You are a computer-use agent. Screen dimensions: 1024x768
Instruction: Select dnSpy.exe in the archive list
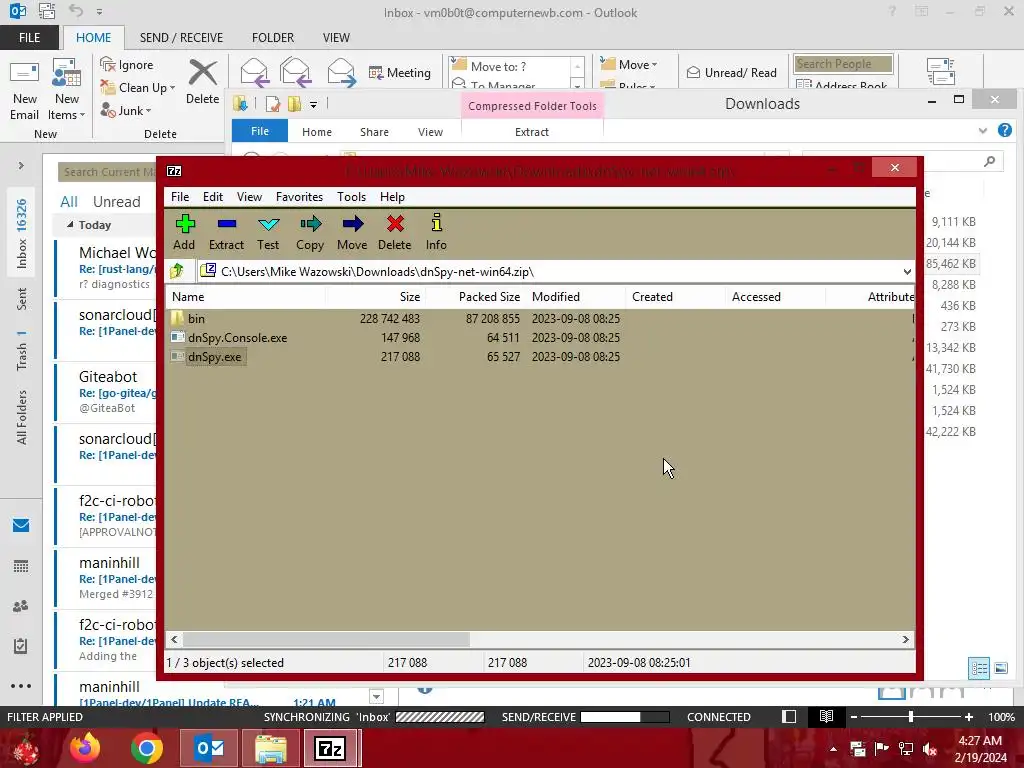pyautogui.click(x=214, y=357)
